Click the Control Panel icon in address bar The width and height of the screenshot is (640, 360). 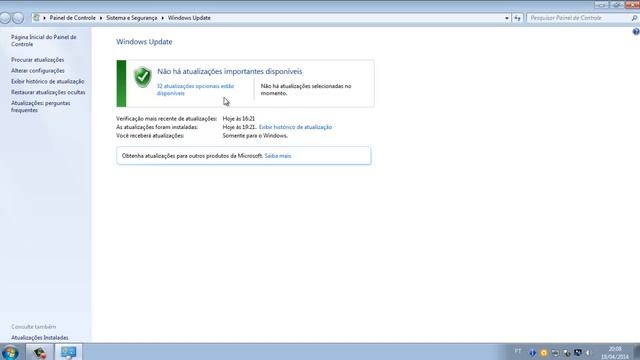coord(36,18)
